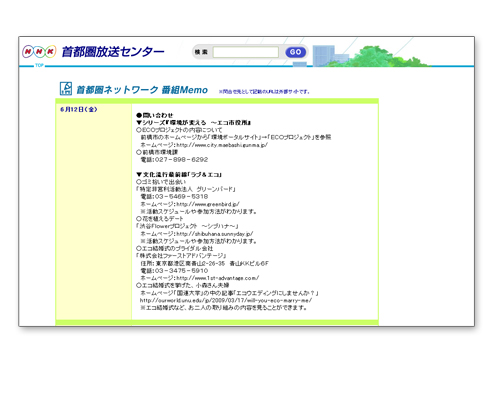Click the TOP link under the logo
Screen dimensions: 492x394
coord(39,65)
